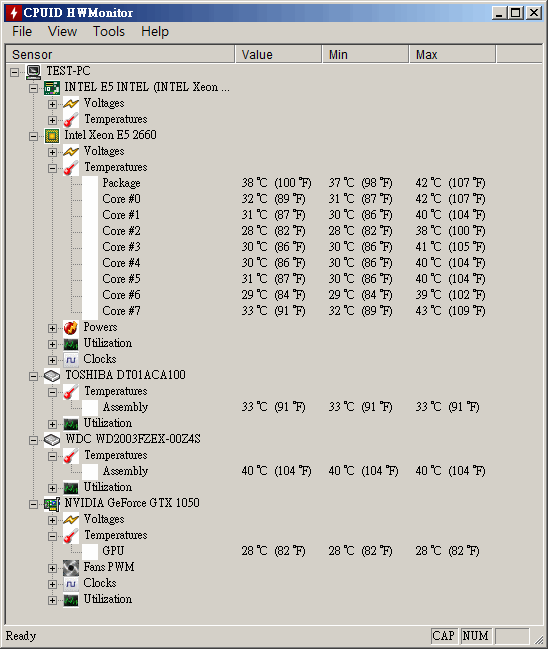
Task: Maximize the HWMonitor window
Action: pyautogui.click(x=516, y=13)
